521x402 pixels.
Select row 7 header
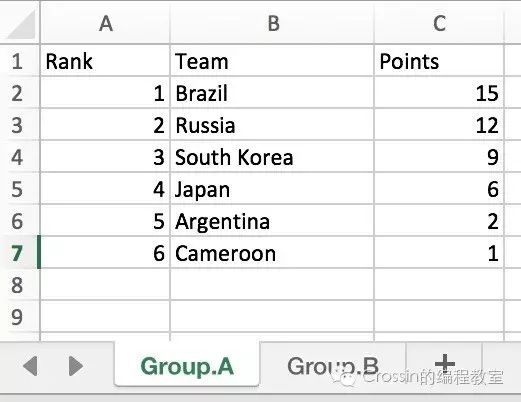(x=19, y=253)
